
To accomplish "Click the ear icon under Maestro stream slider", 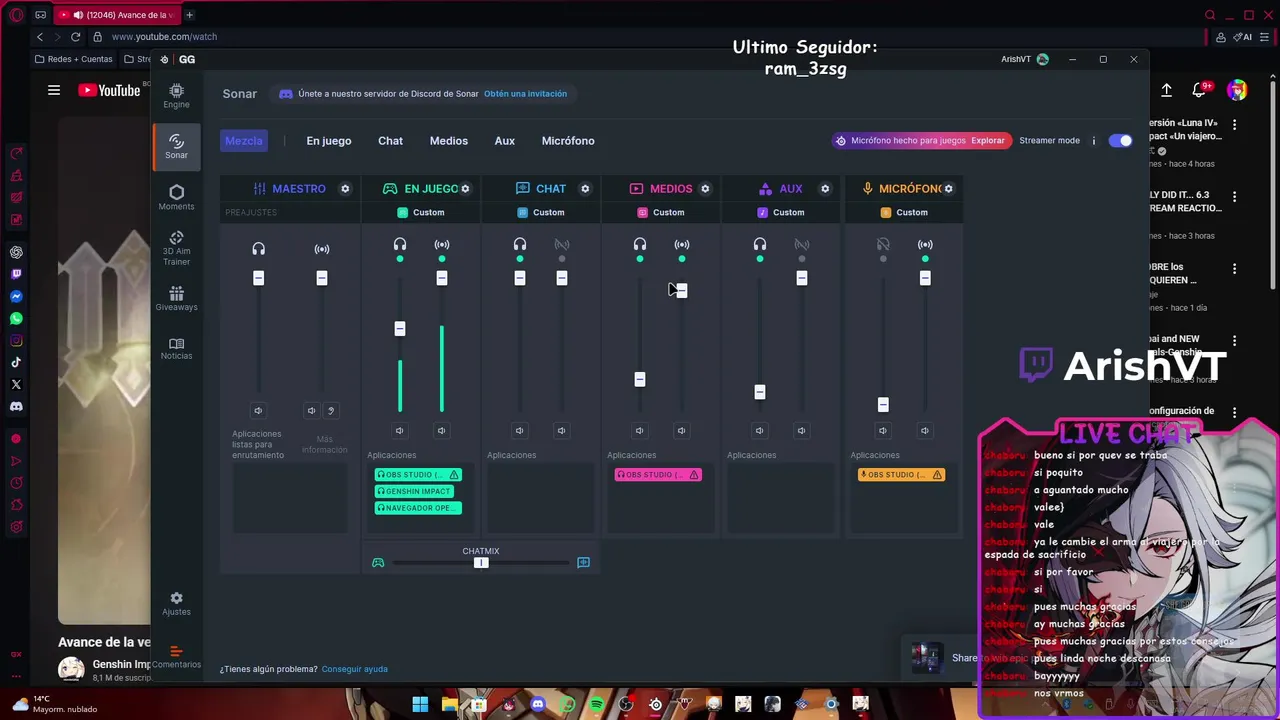I will click(331, 410).
